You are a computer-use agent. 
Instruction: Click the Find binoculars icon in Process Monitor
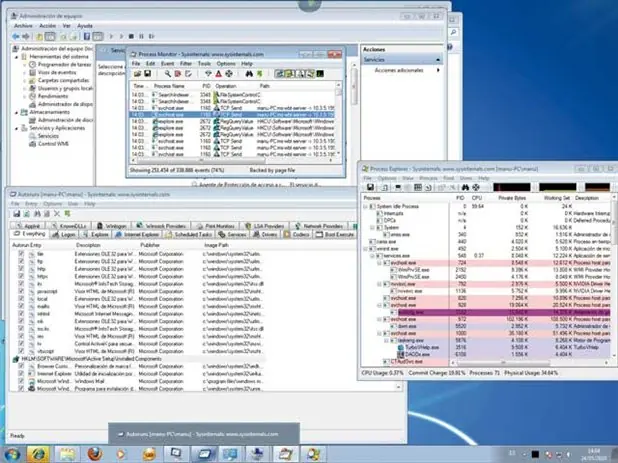(249, 74)
